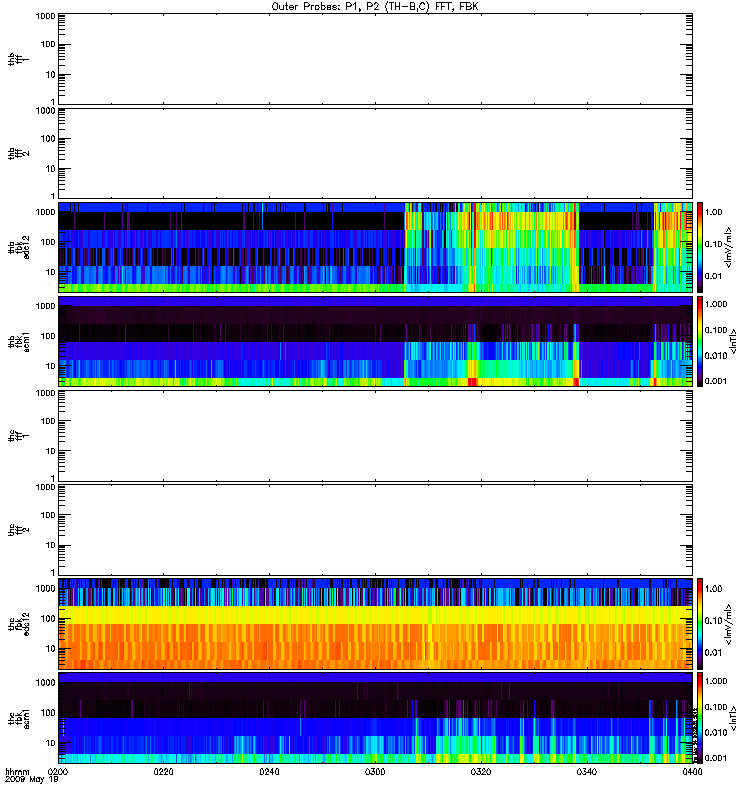This screenshot has width=750, height=800.
Task: Click the 10 y-axis tick of thb fbk edc12 panel
Action: (x=51, y=272)
